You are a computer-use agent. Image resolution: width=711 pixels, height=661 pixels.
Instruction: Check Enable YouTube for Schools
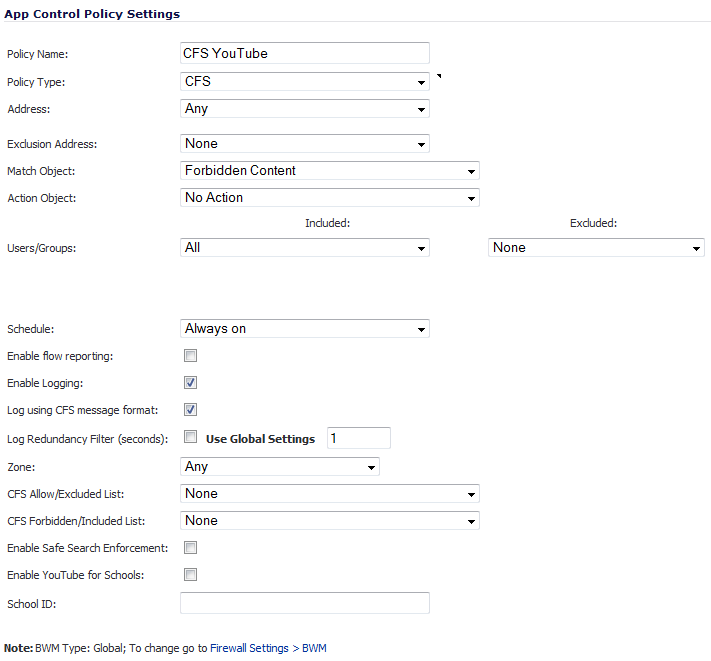[190, 575]
